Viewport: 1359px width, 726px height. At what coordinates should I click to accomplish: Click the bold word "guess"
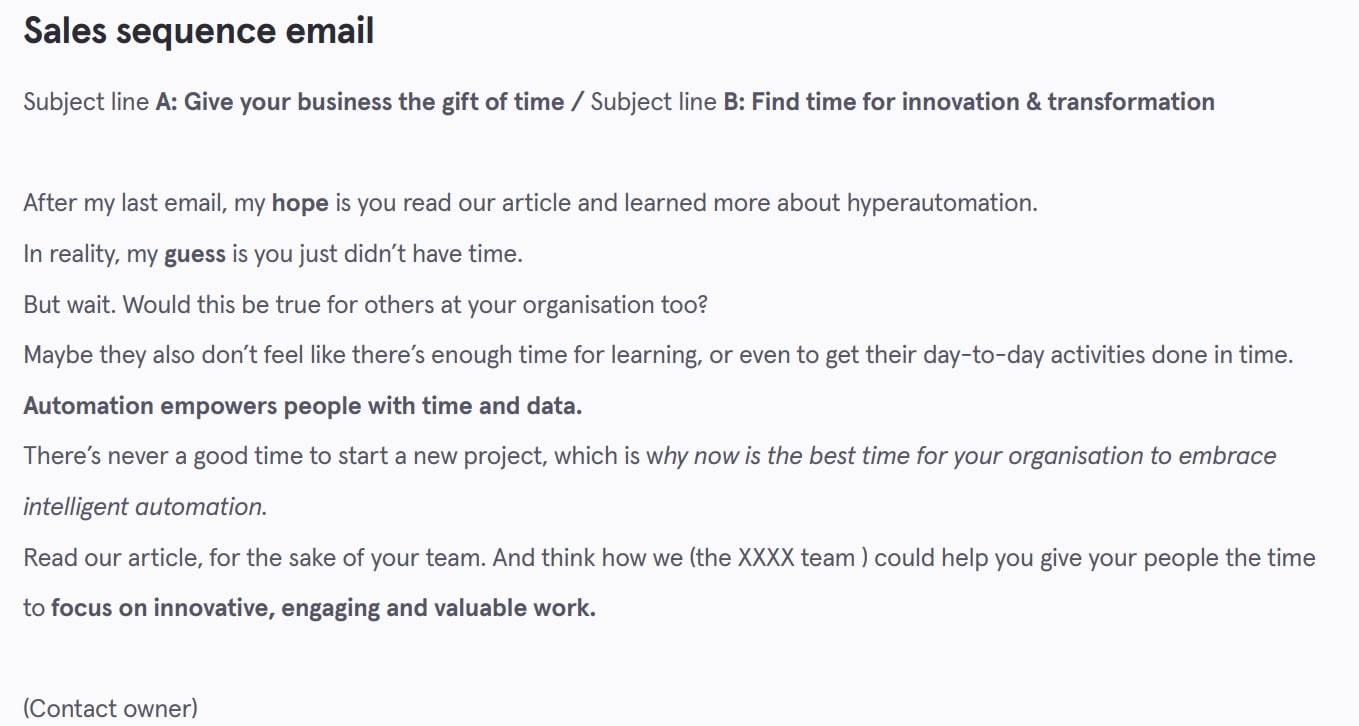[x=195, y=254]
